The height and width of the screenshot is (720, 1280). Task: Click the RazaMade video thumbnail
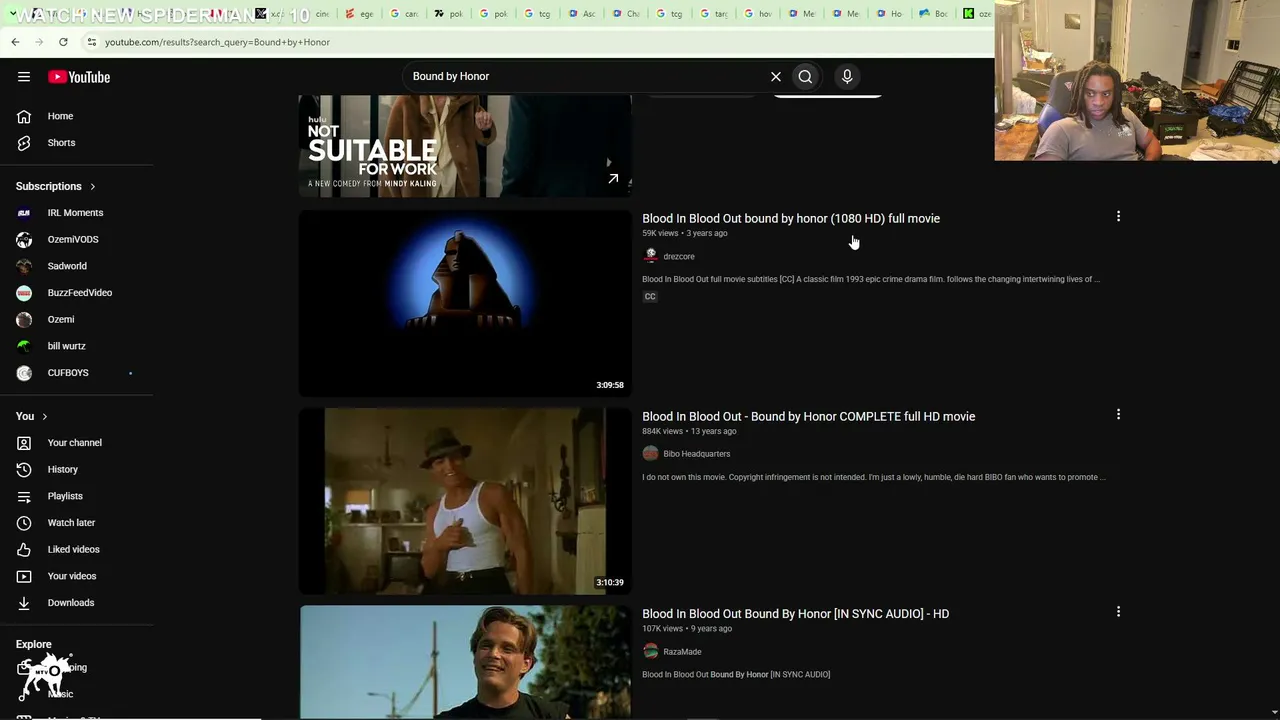pyautogui.click(x=465, y=662)
